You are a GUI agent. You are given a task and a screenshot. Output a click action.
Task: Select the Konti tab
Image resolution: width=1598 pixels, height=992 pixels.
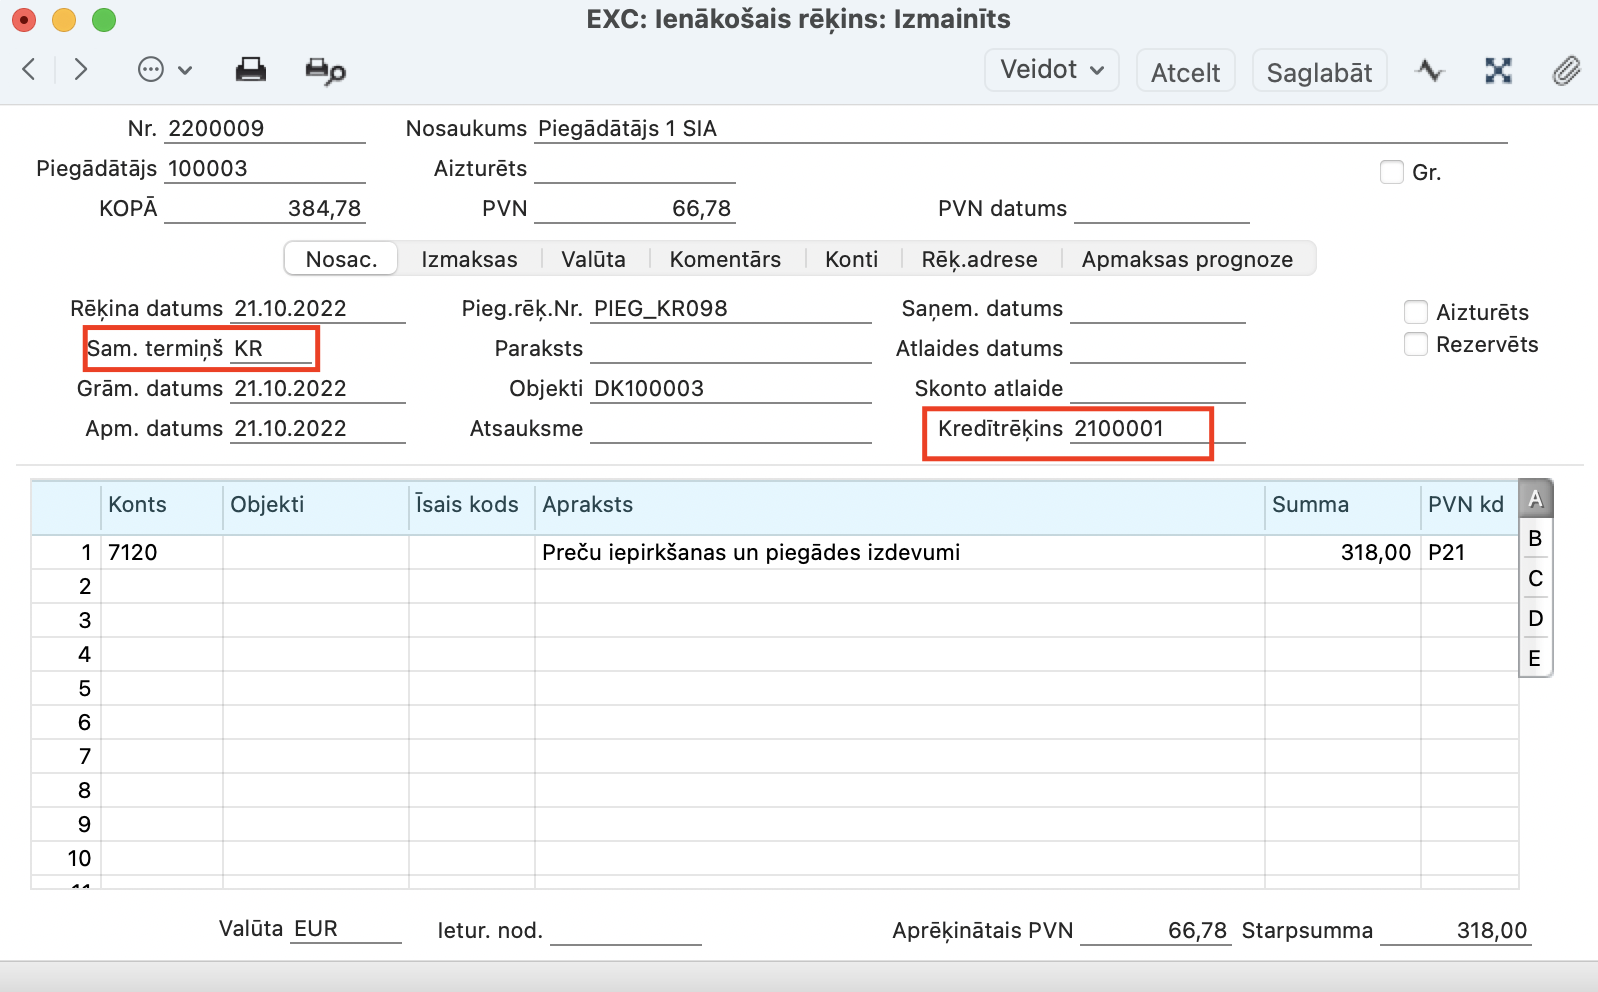pyautogui.click(x=851, y=259)
